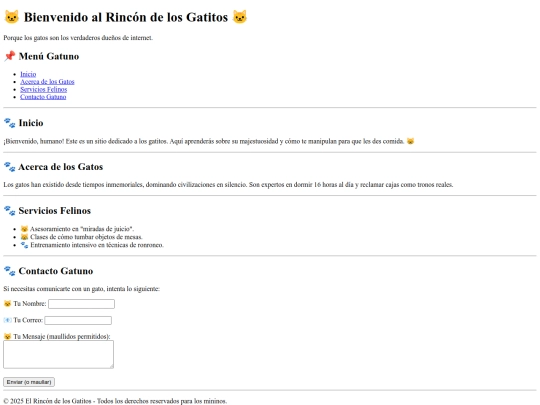
Task: Submit with Enviar (o maullar) button
Action: point(29,382)
